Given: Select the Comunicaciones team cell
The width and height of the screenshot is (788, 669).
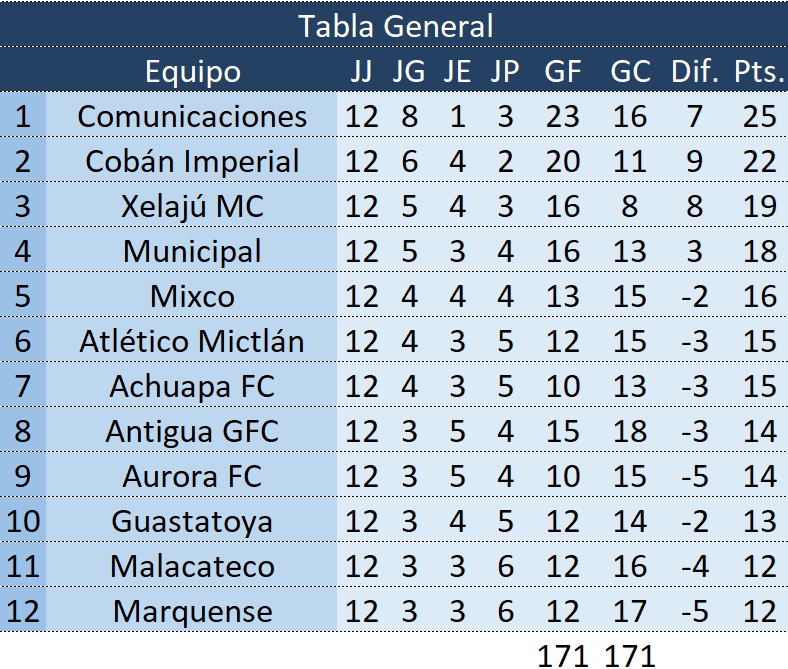Looking at the screenshot, I should (192, 117).
